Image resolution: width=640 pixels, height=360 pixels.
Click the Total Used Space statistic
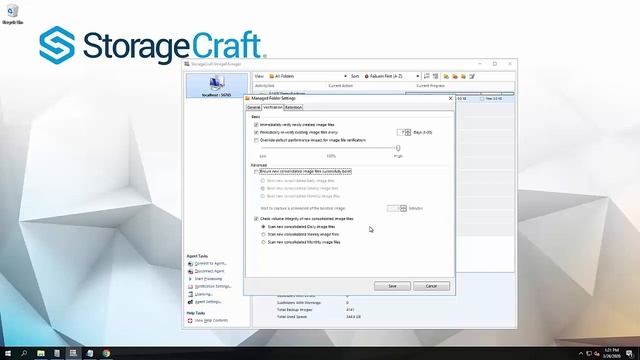[292, 317]
